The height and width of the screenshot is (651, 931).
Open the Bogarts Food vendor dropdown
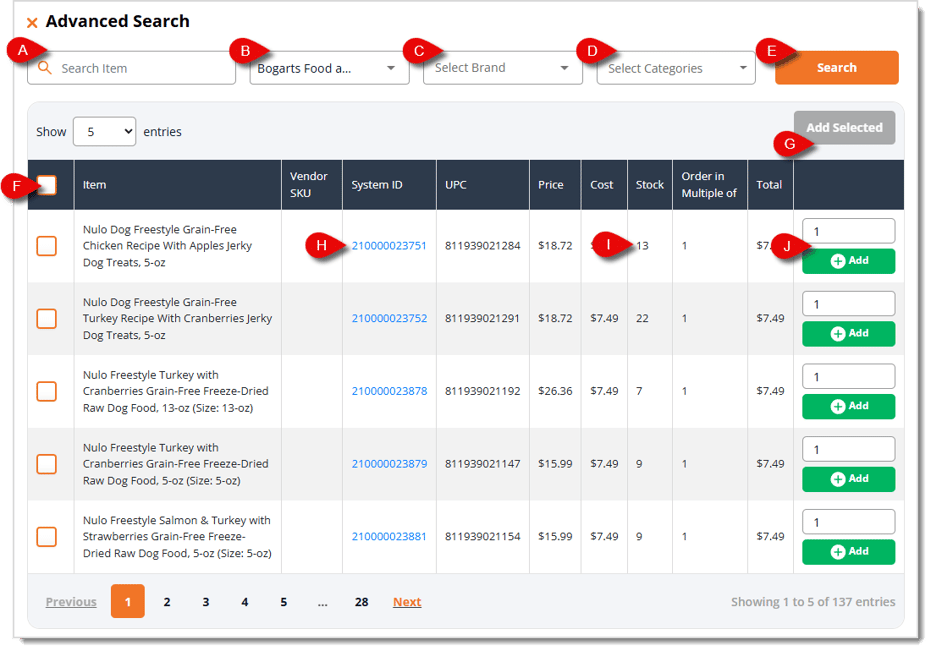[x=329, y=68]
